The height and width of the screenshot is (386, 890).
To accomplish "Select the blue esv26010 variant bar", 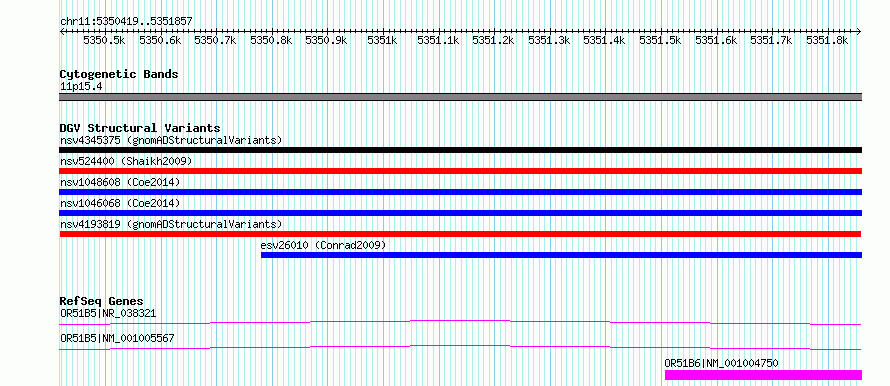I will click(561, 255).
